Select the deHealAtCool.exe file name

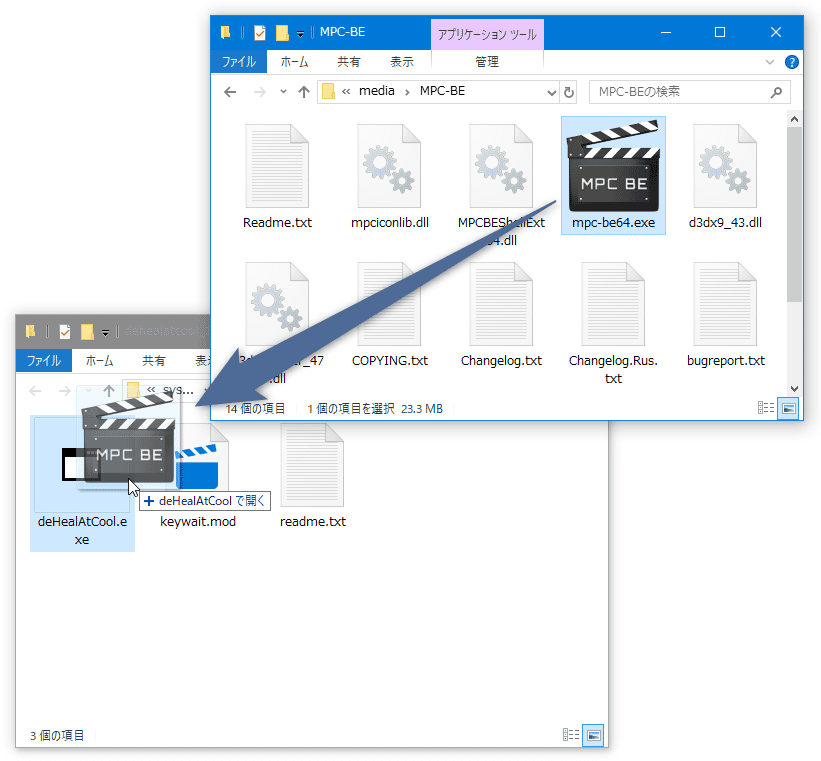tap(82, 531)
